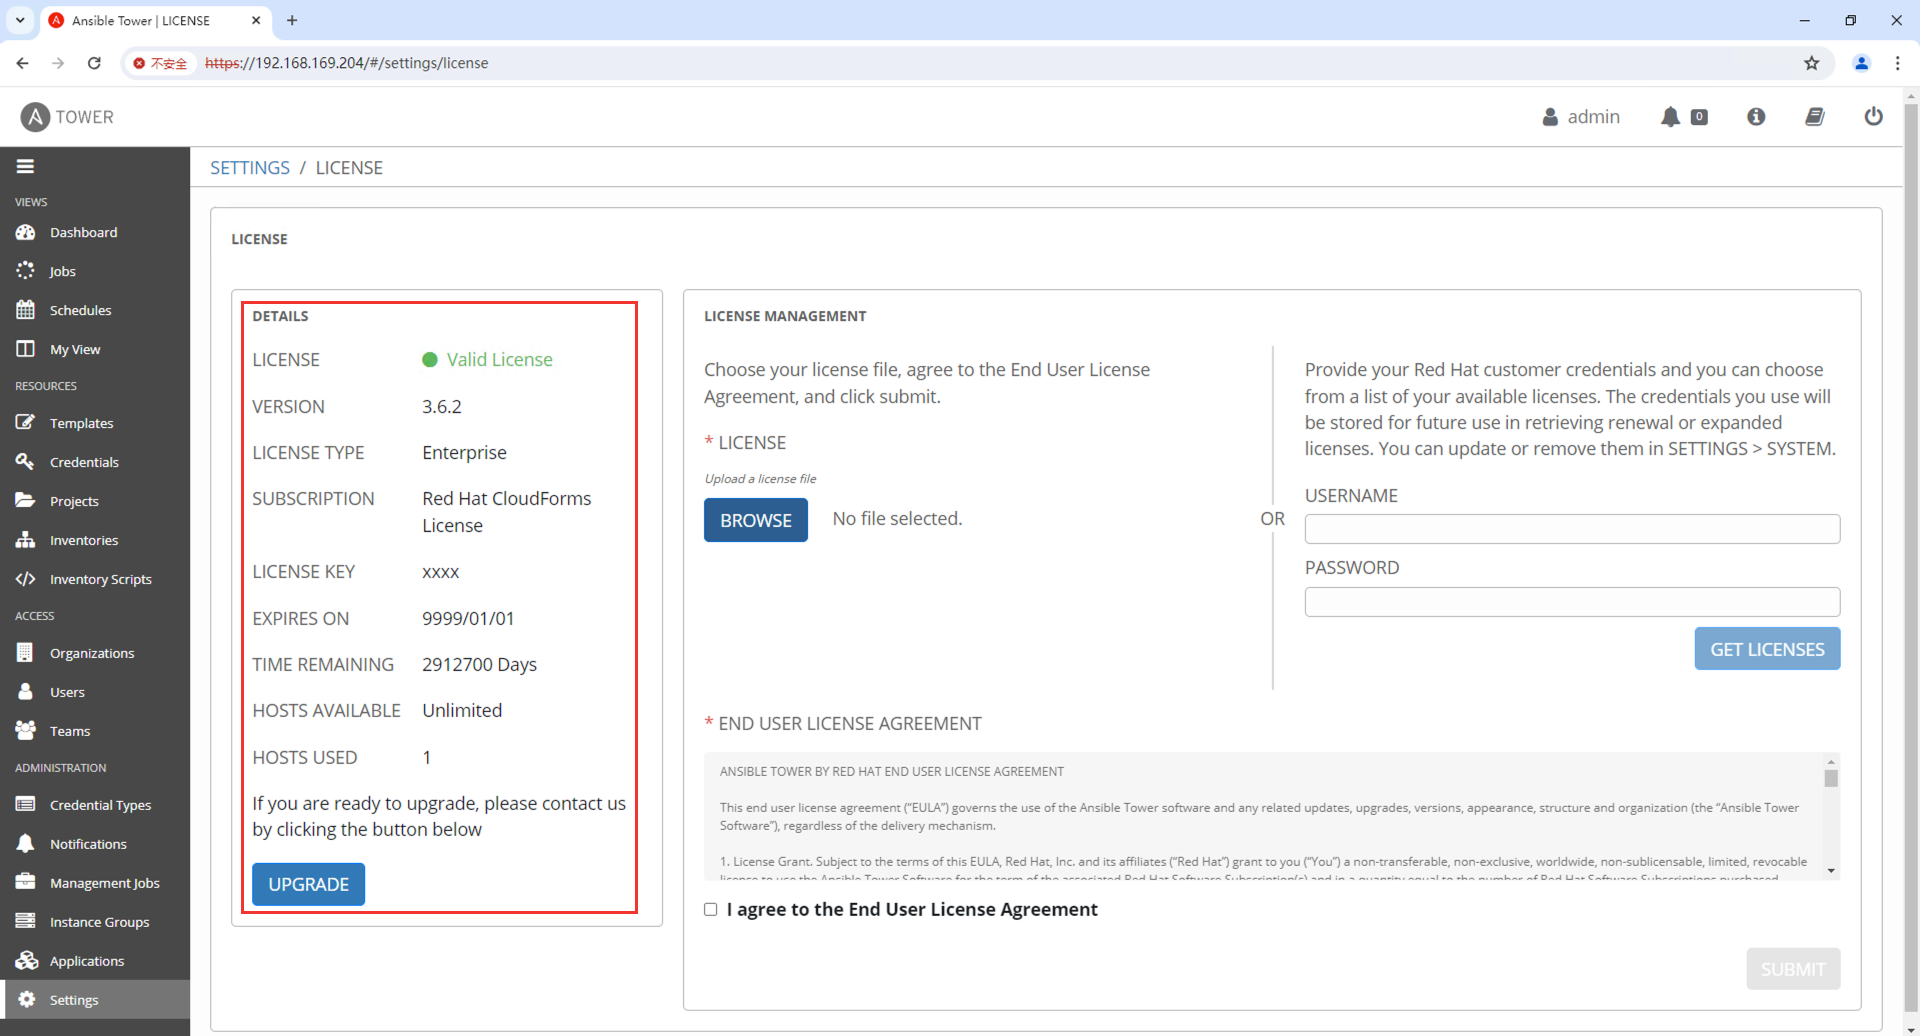Click the USERNAME input field
Image resolution: width=1920 pixels, height=1036 pixels.
tap(1572, 529)
